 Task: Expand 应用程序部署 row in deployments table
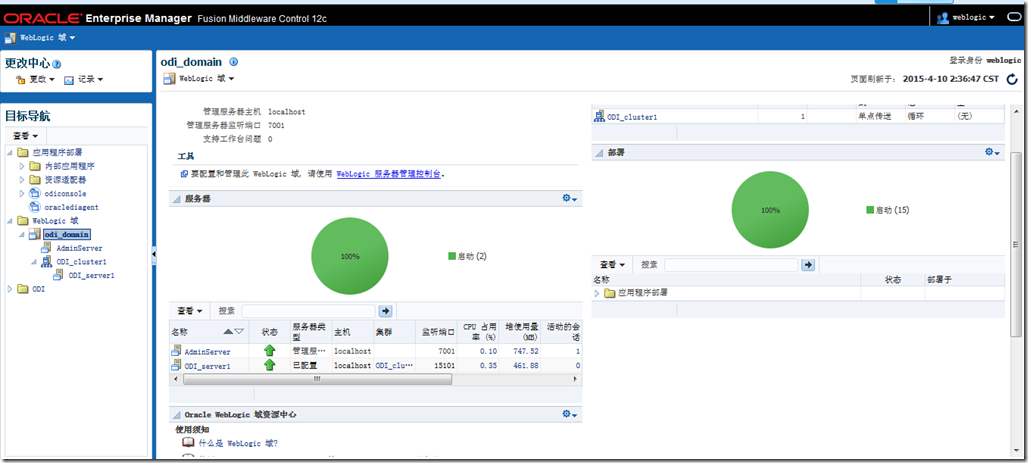[x=597, y=293]
